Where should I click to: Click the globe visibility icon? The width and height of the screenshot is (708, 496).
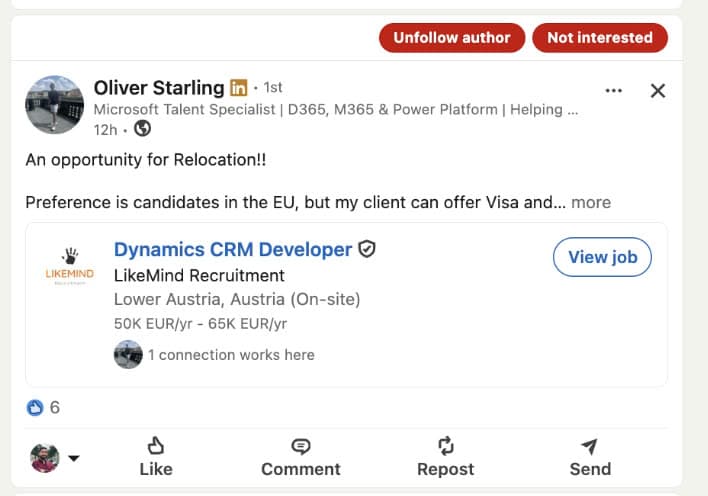142,129
